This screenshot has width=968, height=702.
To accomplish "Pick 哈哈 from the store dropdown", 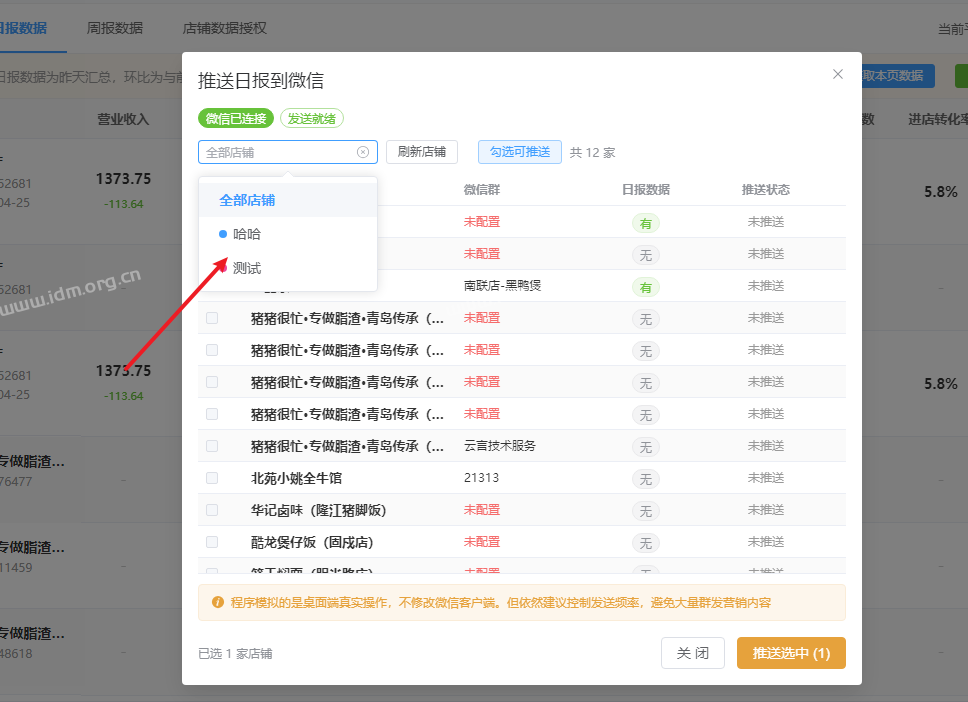I will (x=247, y=234).
